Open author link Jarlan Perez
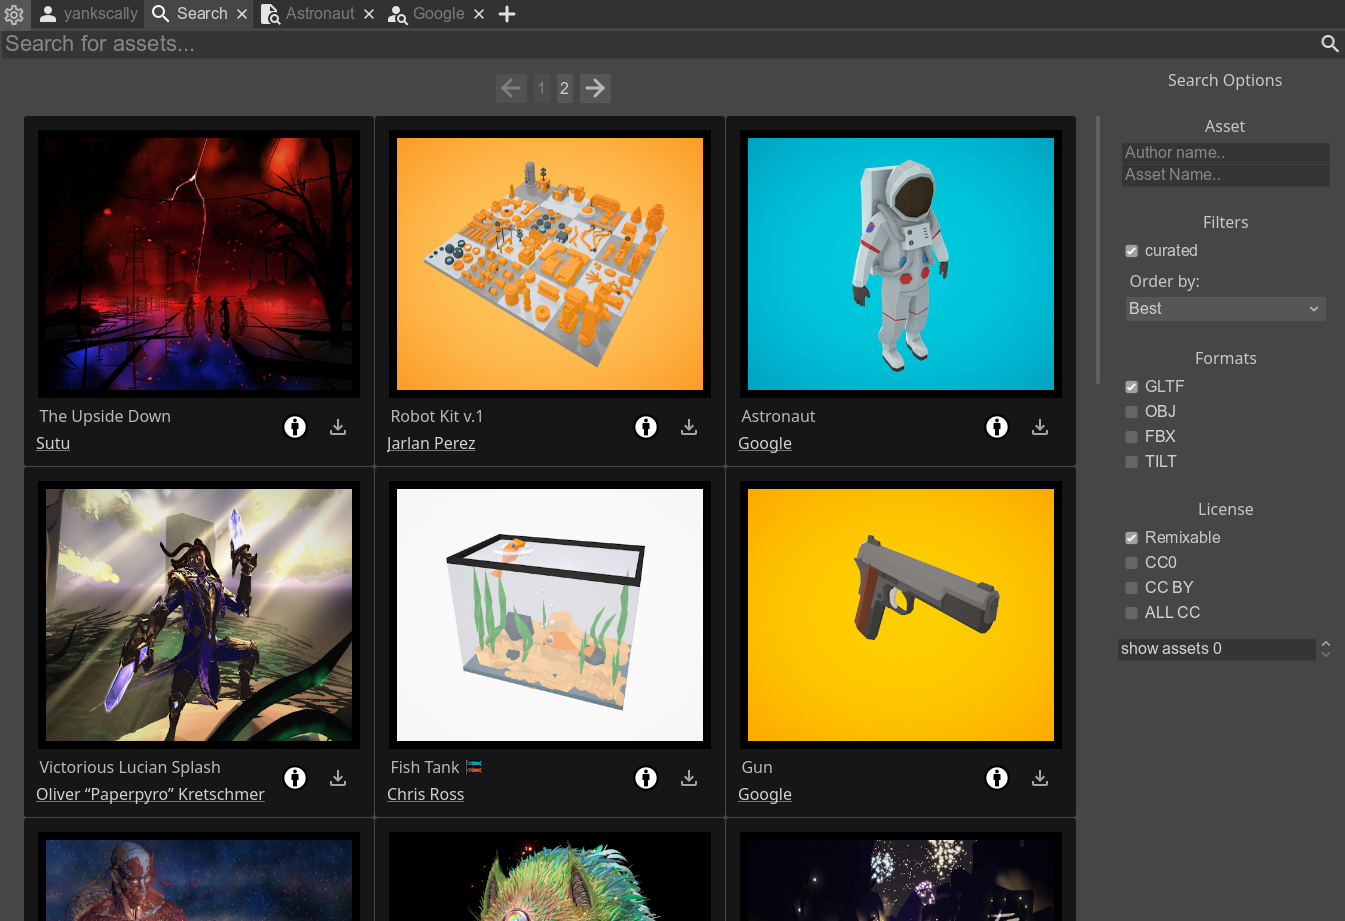 (431, 443)
